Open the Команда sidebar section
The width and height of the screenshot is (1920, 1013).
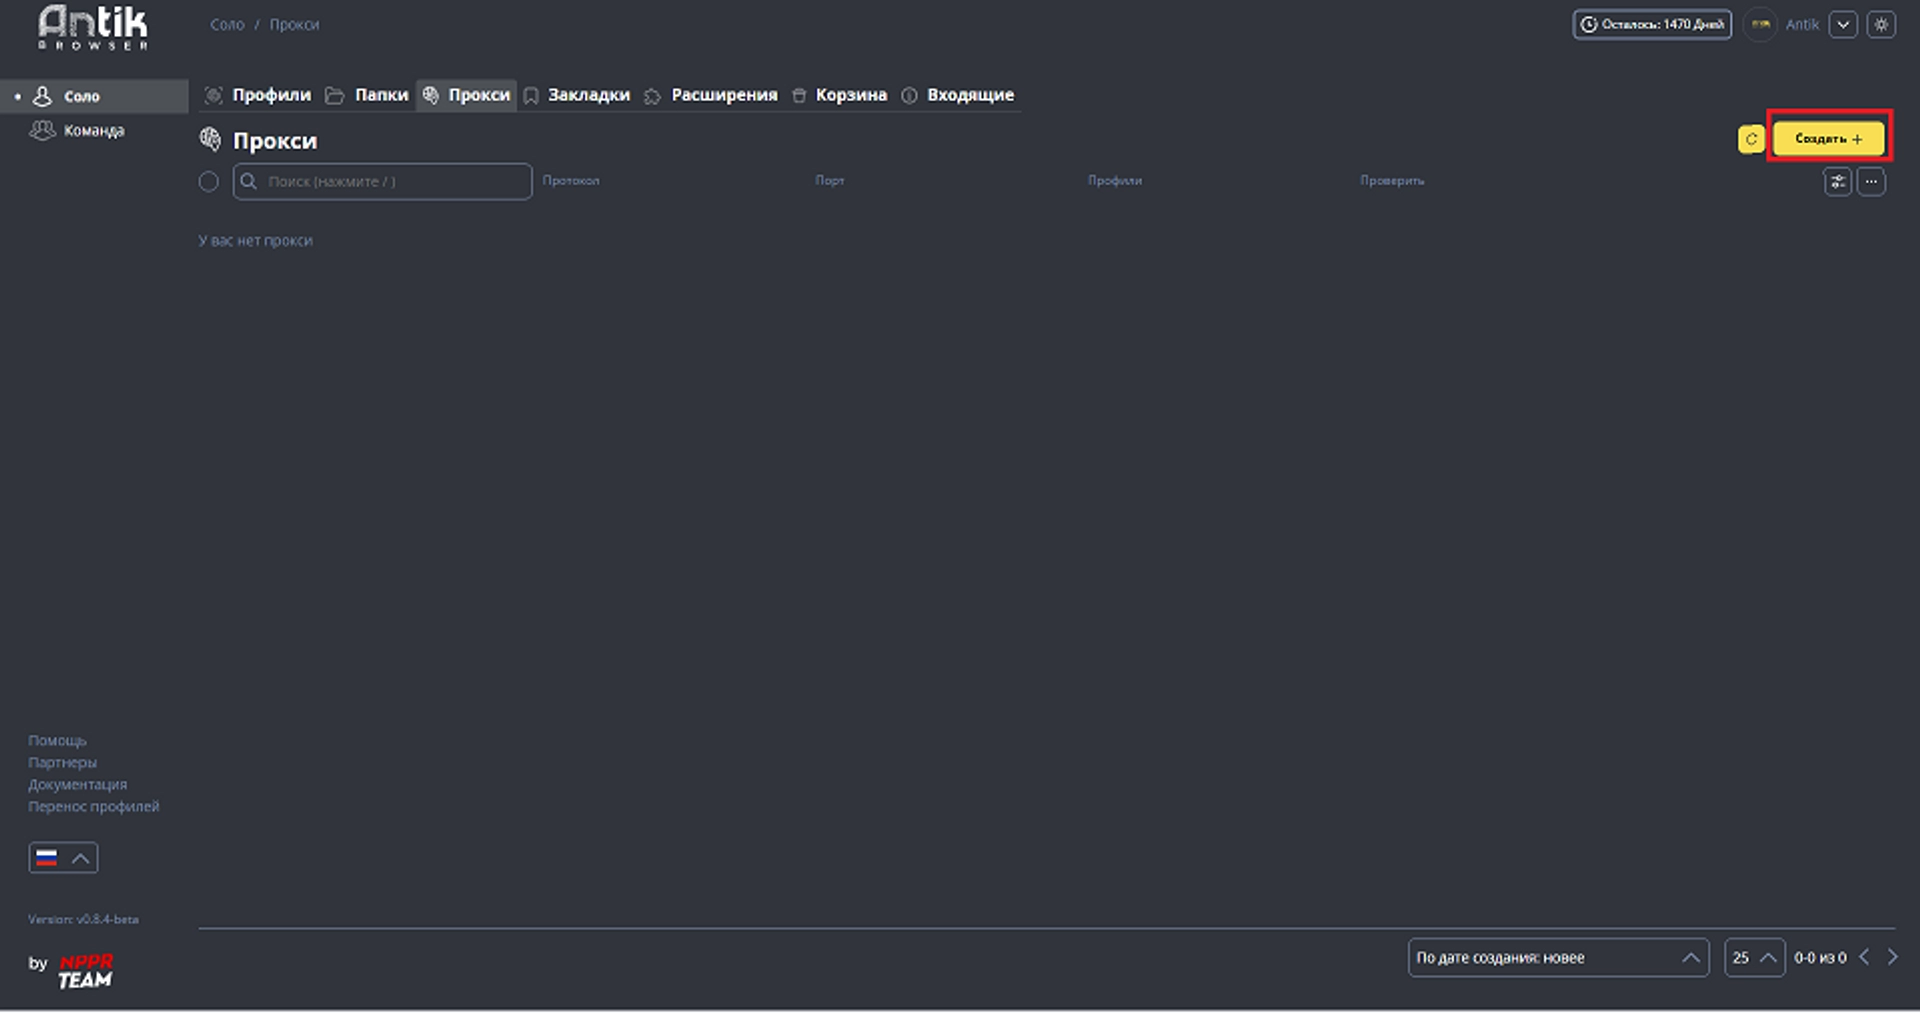point(93,130)
